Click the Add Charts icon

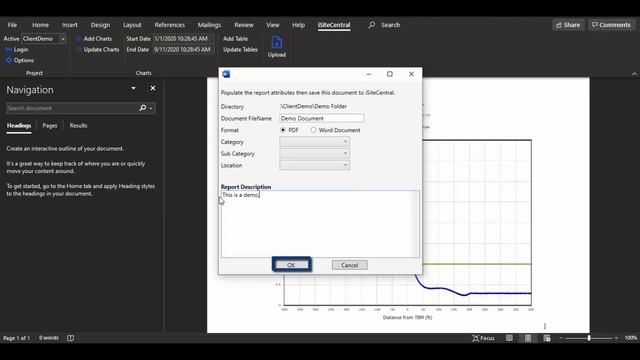[78, 38]
